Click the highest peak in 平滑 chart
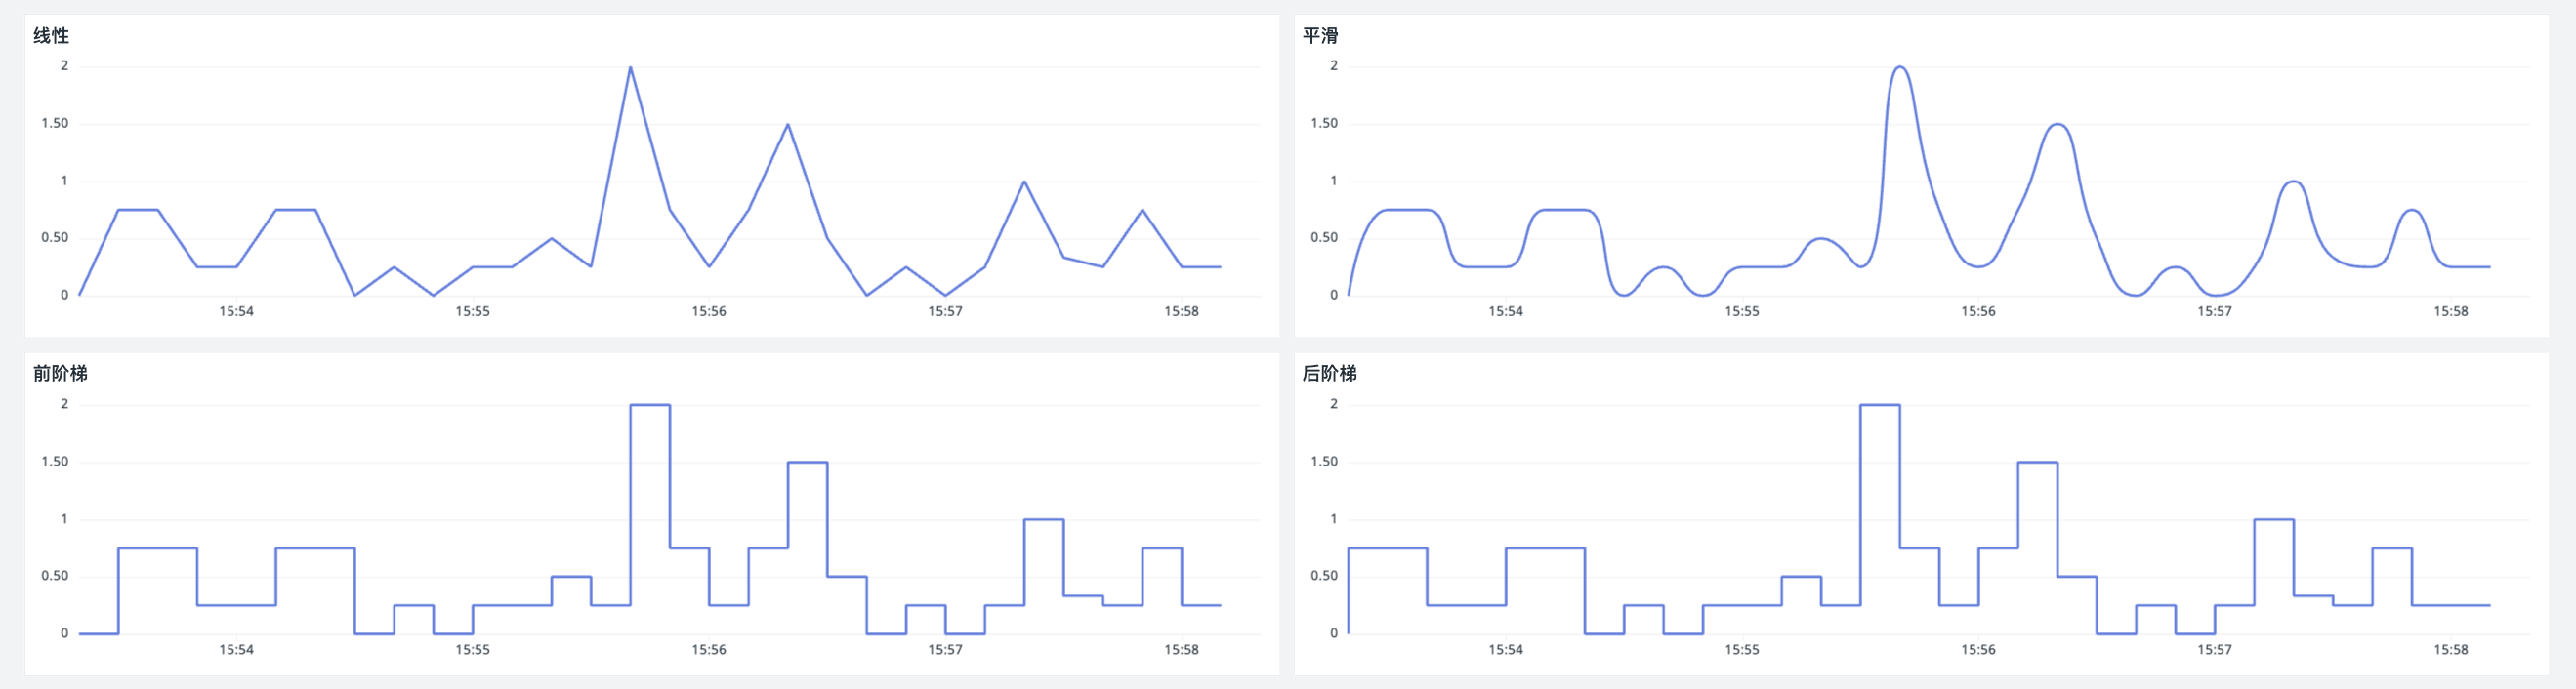The height and width of the screenshot is (689, 2576). pos(1899,68)
